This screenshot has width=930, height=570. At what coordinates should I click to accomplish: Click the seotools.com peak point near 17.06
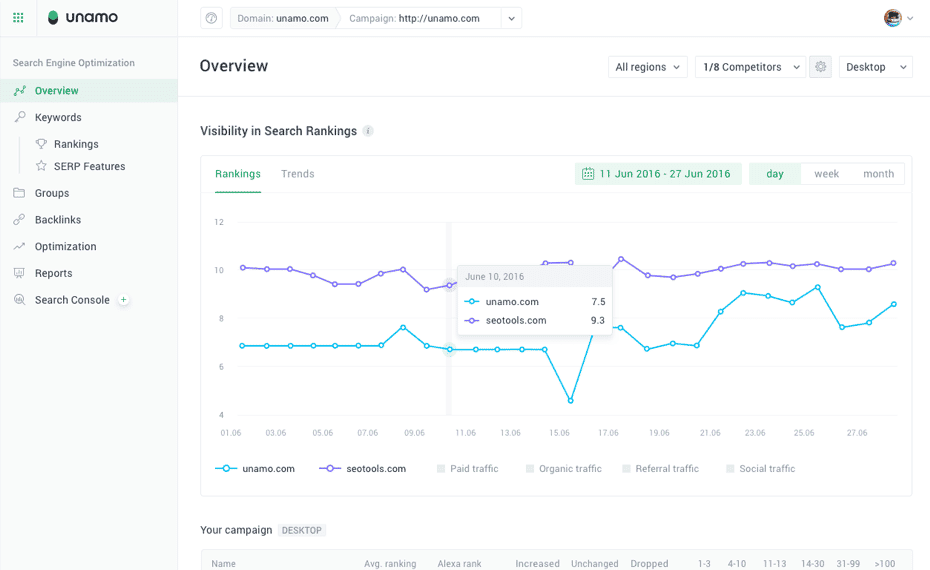tap(621, 259)
